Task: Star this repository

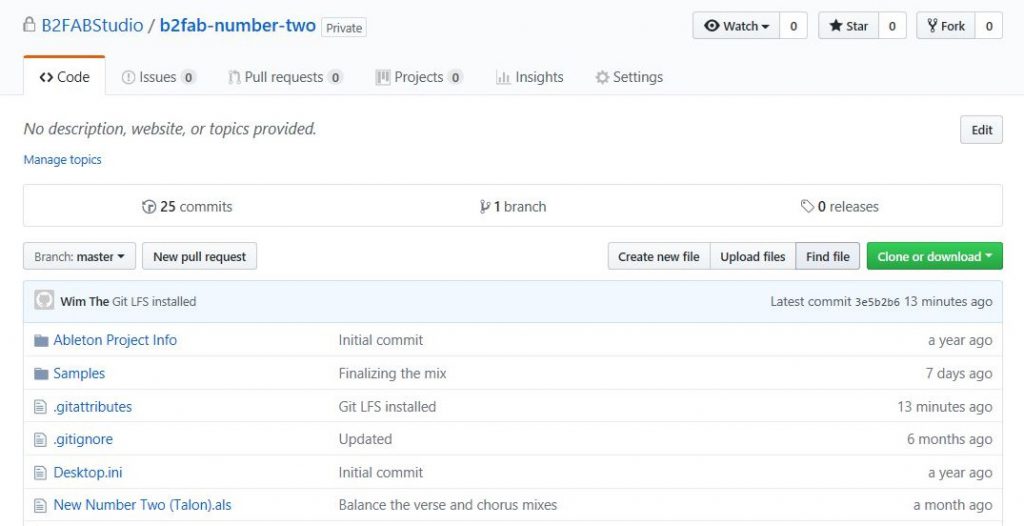Action: tap(848, 26)
